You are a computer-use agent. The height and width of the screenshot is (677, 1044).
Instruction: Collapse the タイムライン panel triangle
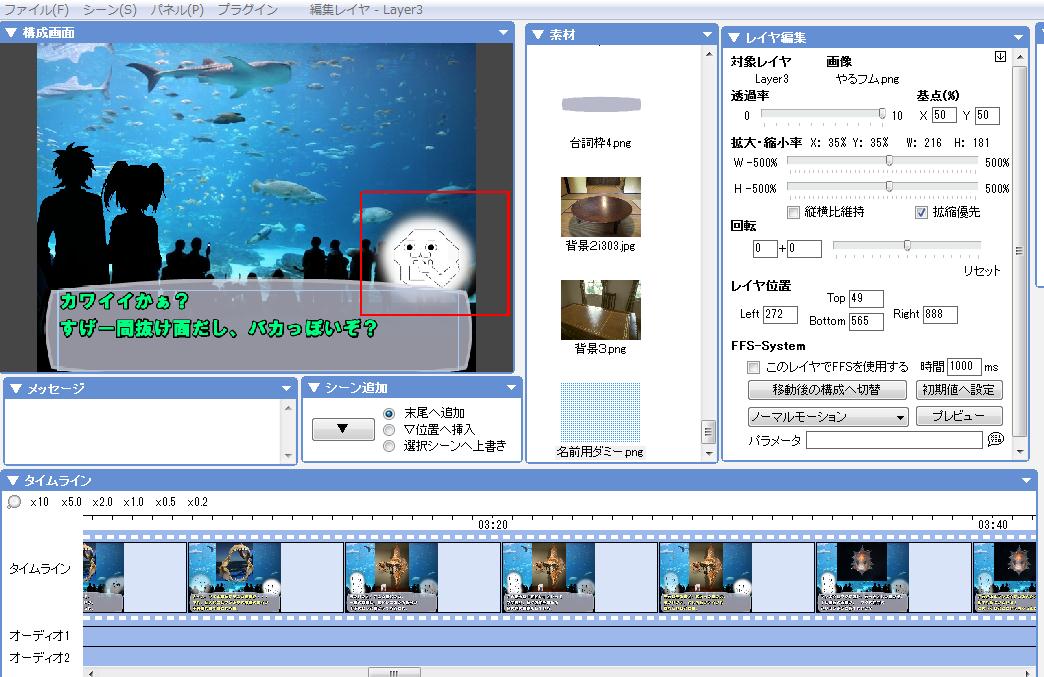[x=12, y=480]
